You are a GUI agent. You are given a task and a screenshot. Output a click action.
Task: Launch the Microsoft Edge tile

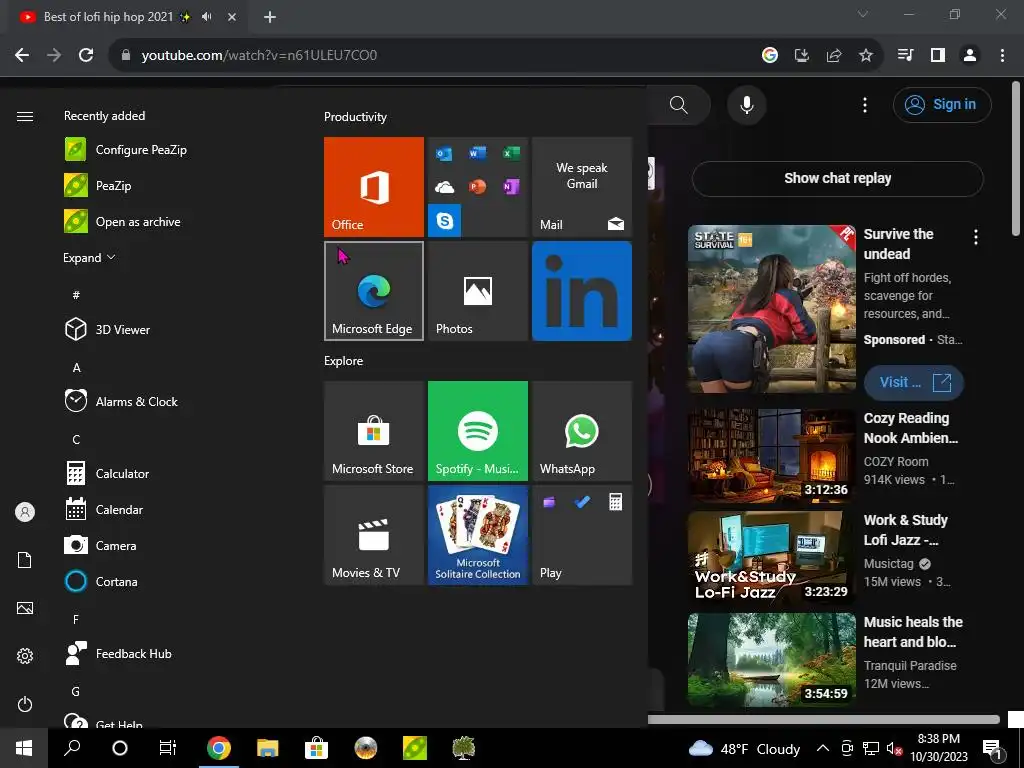click(x=374, y=291)
